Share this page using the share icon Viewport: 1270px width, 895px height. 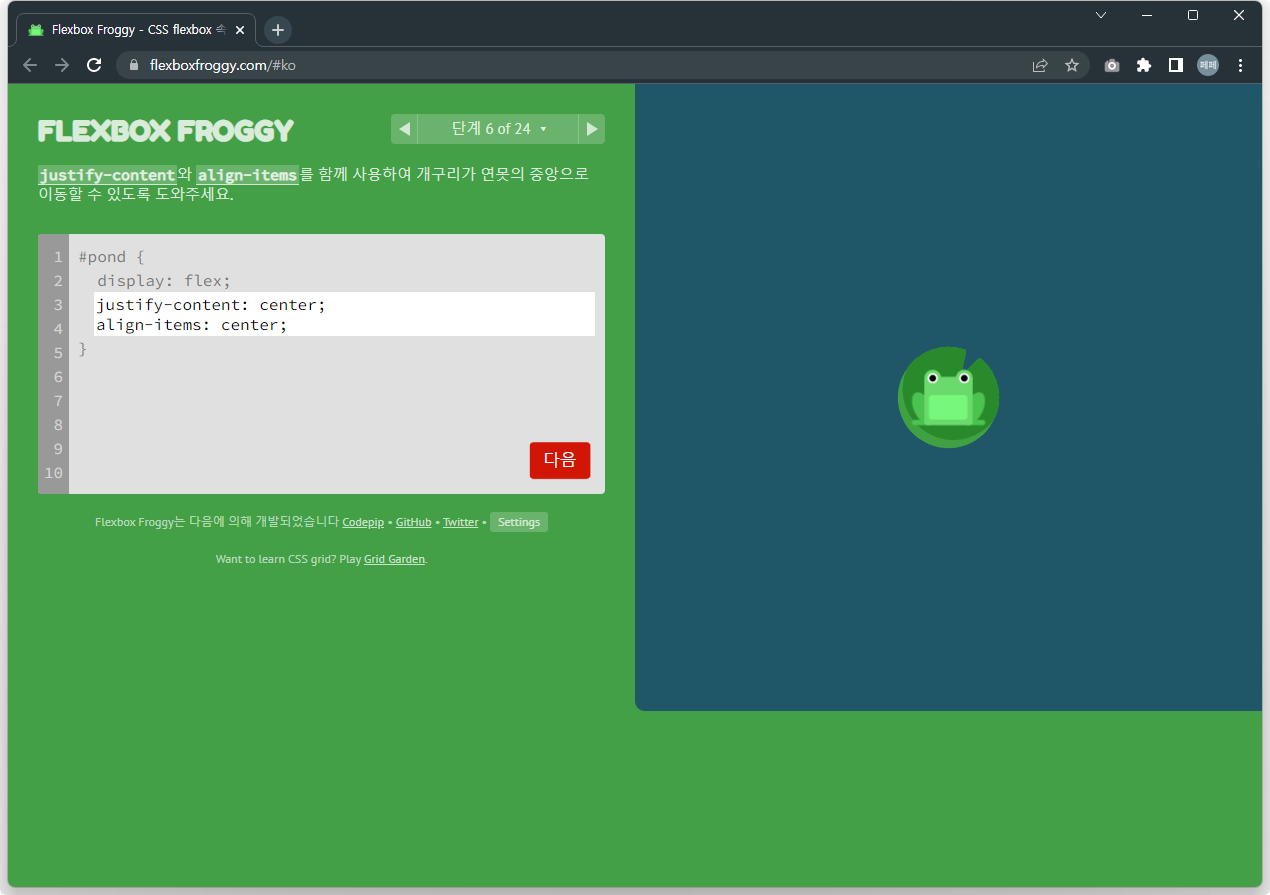[x=1040, y=65]
